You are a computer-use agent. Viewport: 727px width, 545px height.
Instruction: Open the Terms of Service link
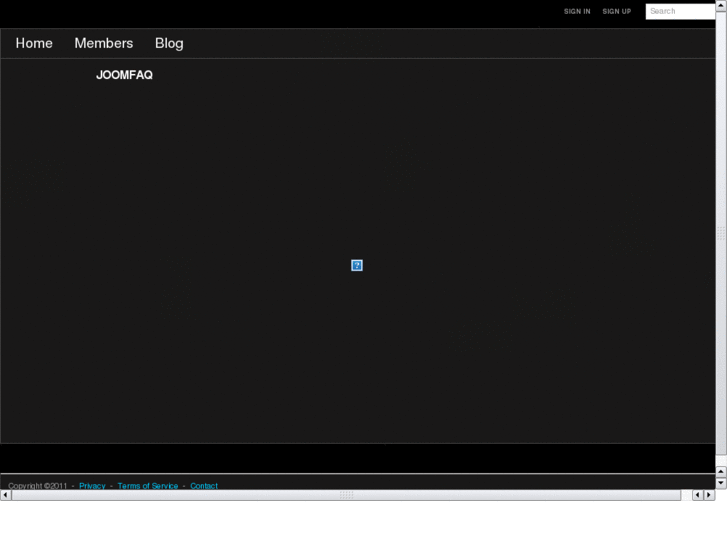point(148,486)
